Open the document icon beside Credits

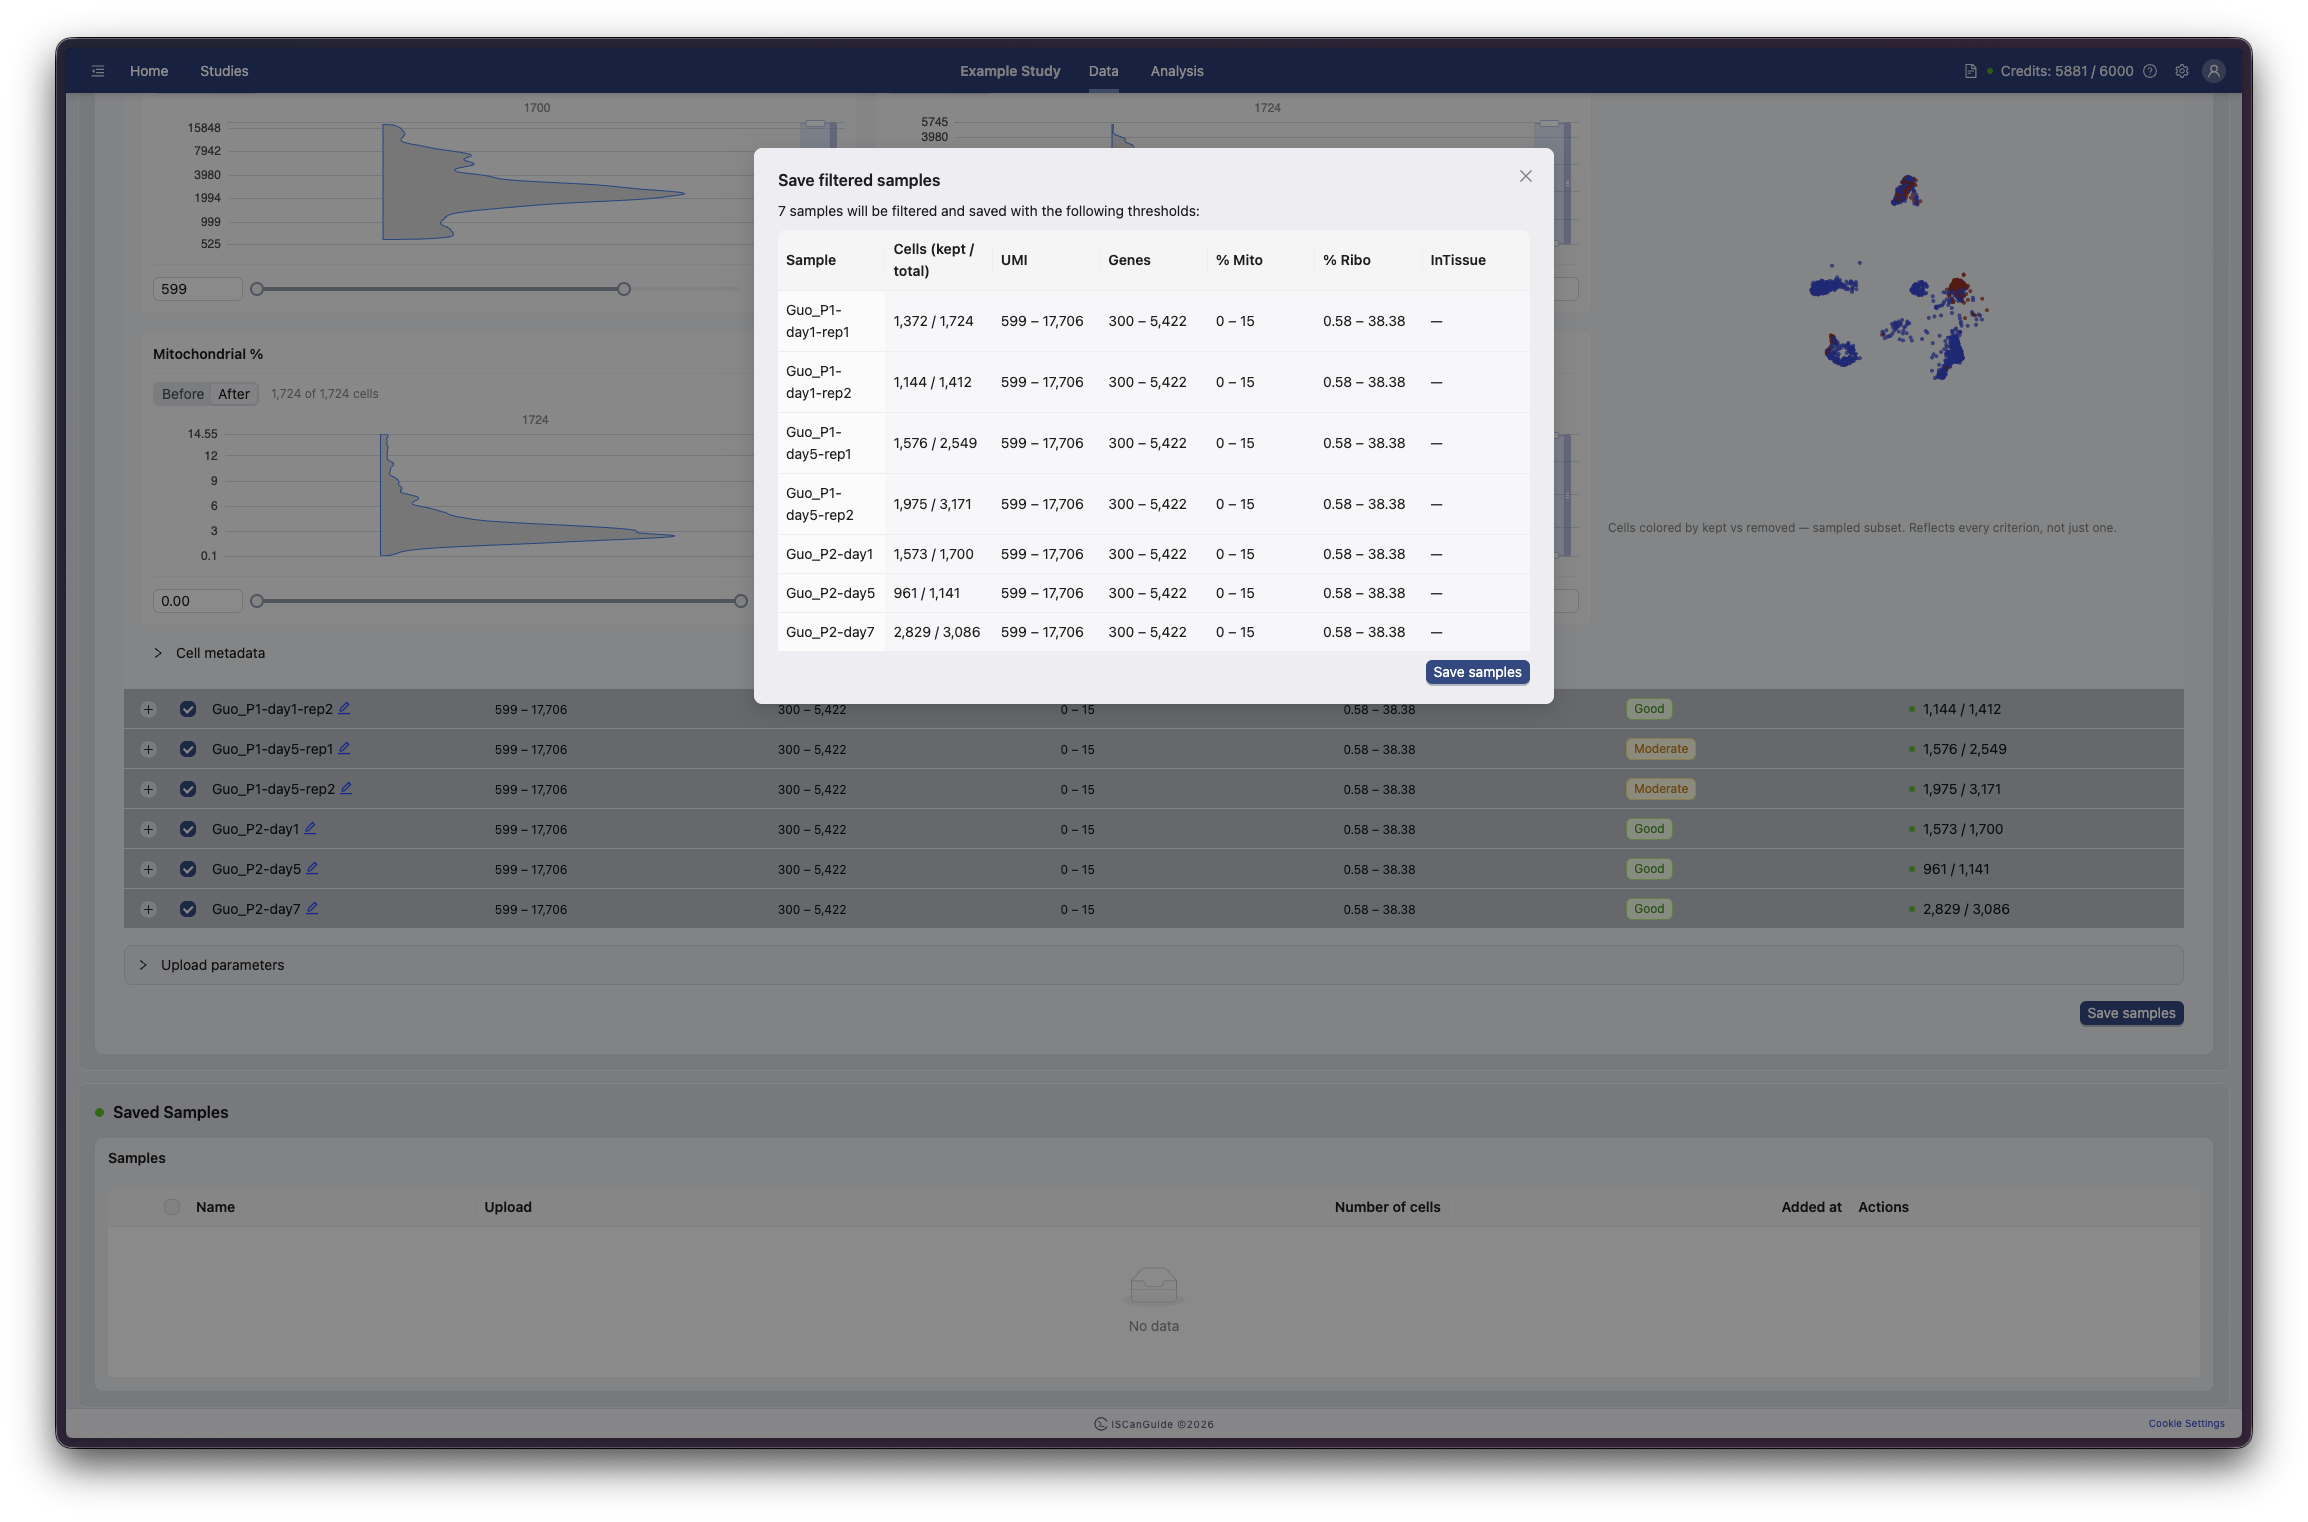[1970, 71]
